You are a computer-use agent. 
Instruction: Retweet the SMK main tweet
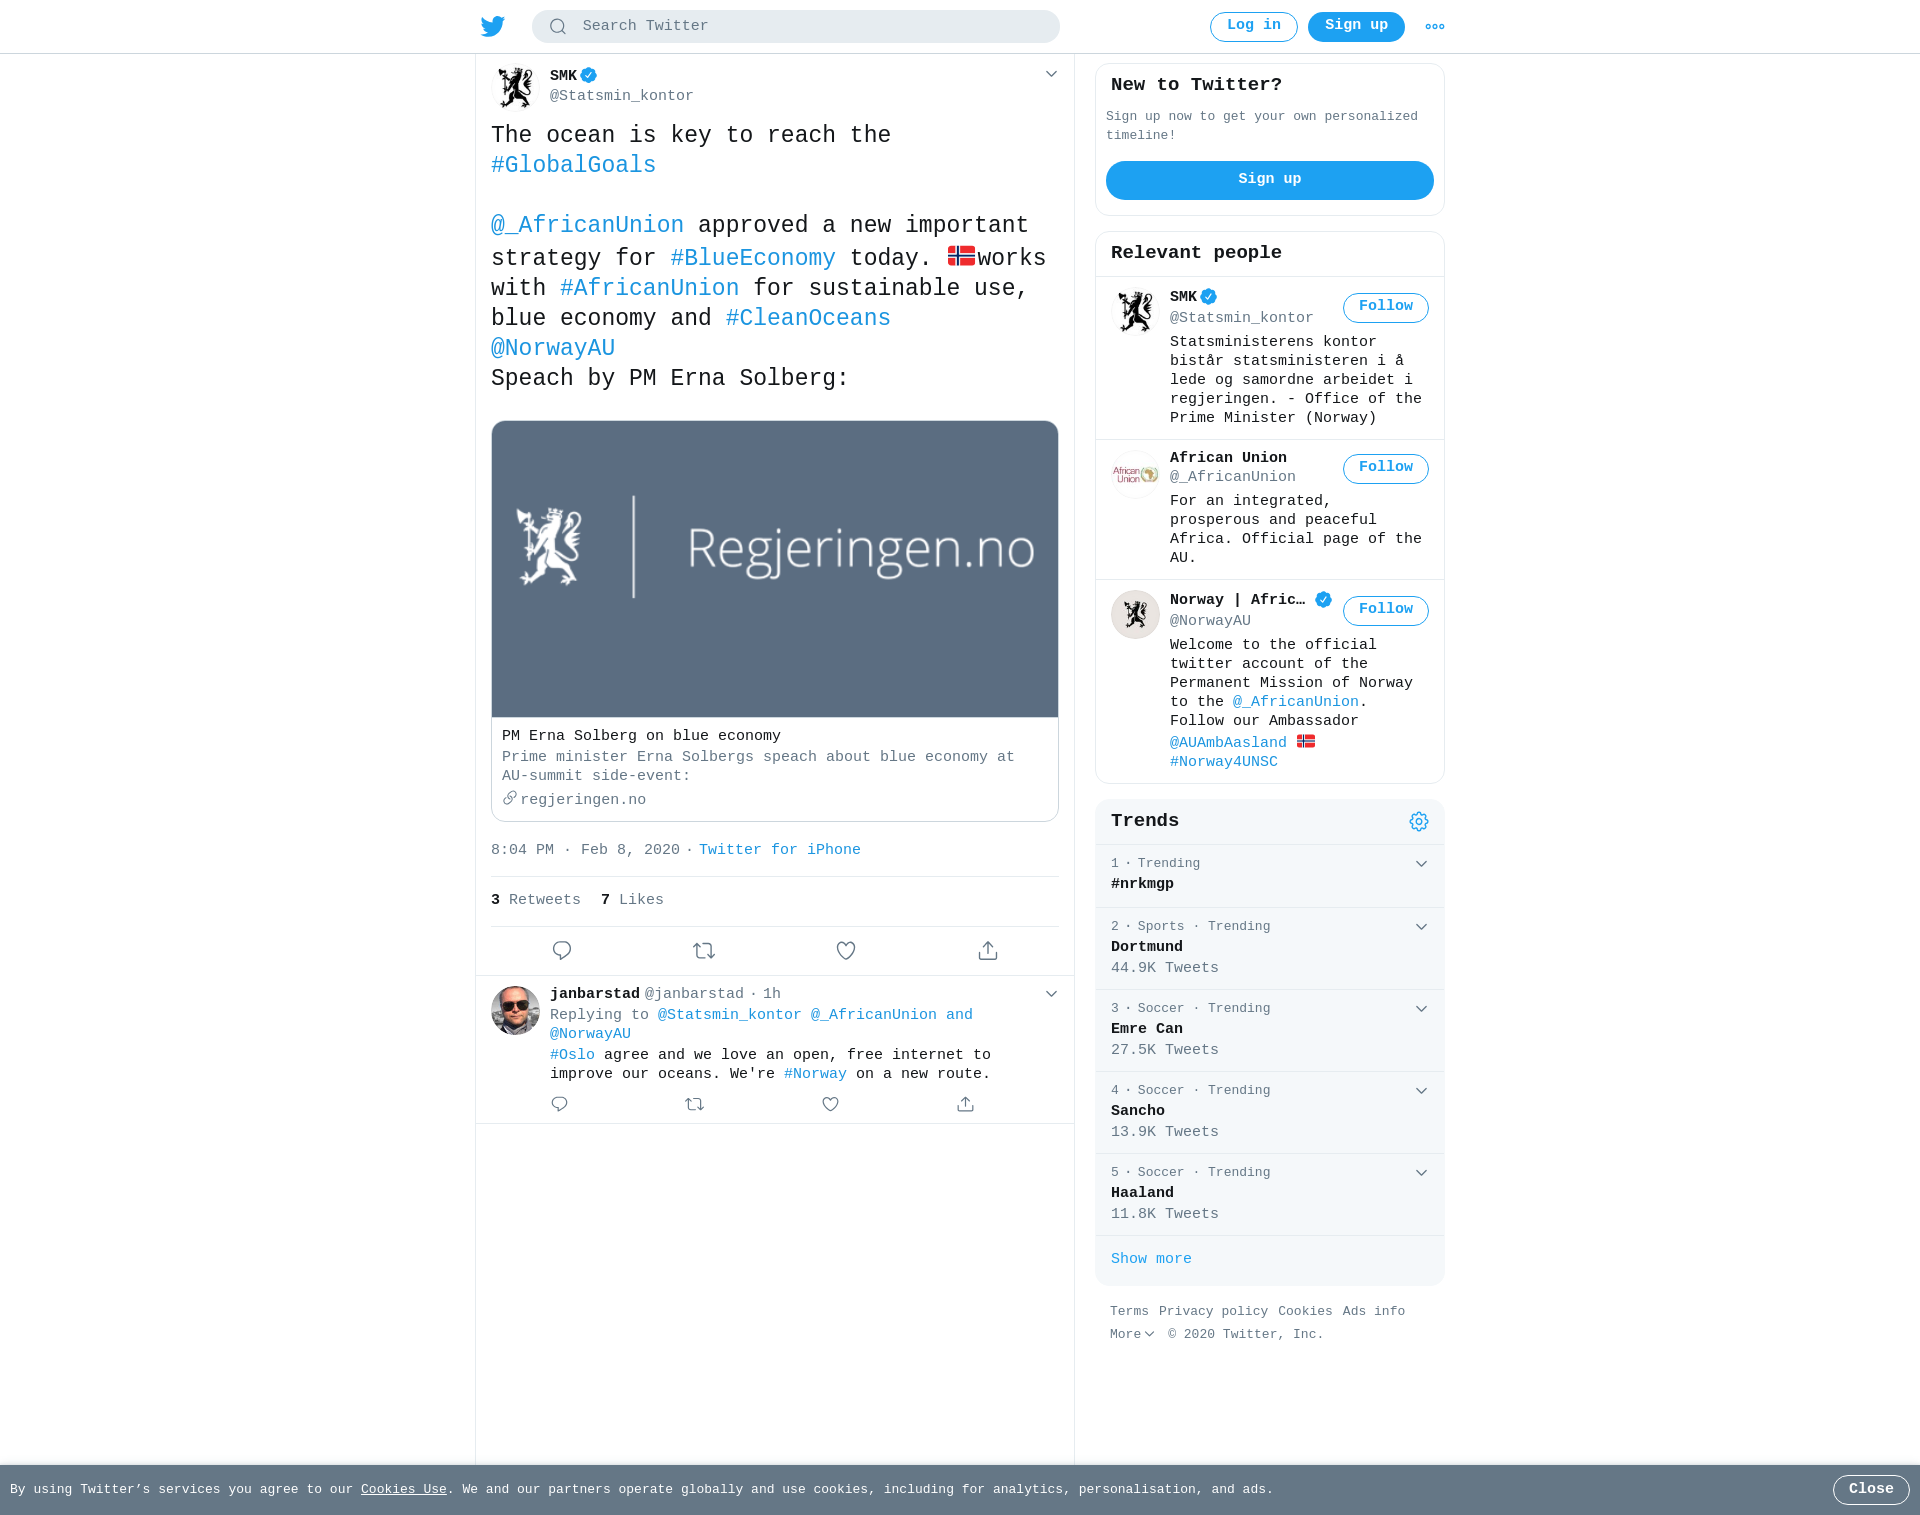coord(704,950)
